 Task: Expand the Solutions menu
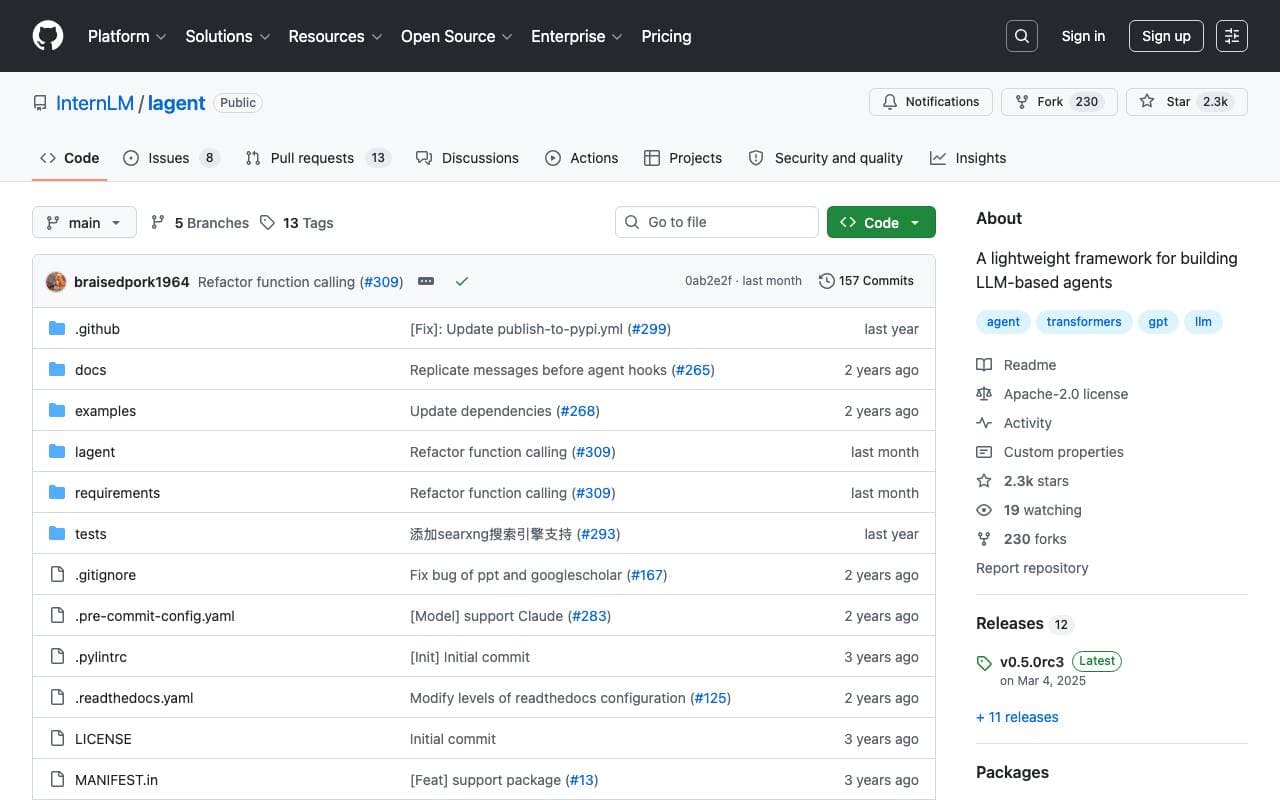click(228, 36)
